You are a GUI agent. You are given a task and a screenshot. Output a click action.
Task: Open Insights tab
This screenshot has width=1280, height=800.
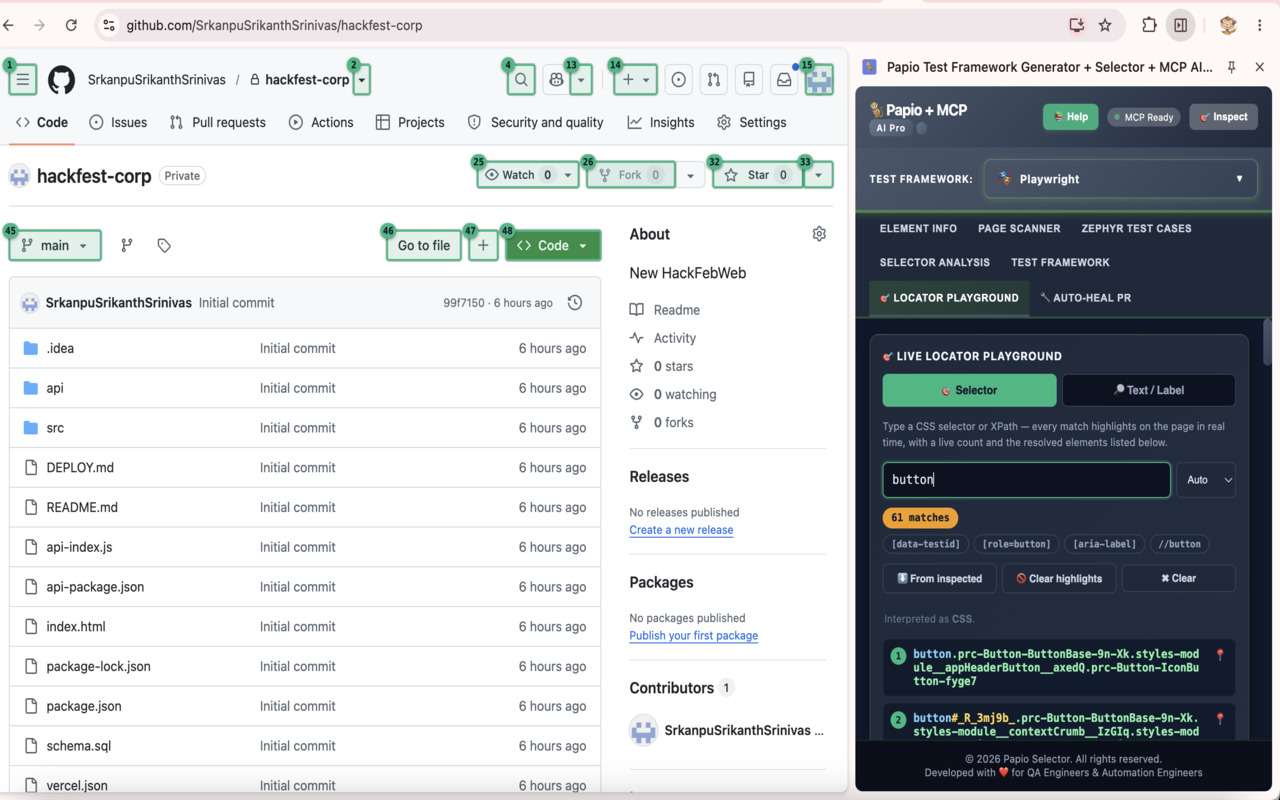point(661,122)
